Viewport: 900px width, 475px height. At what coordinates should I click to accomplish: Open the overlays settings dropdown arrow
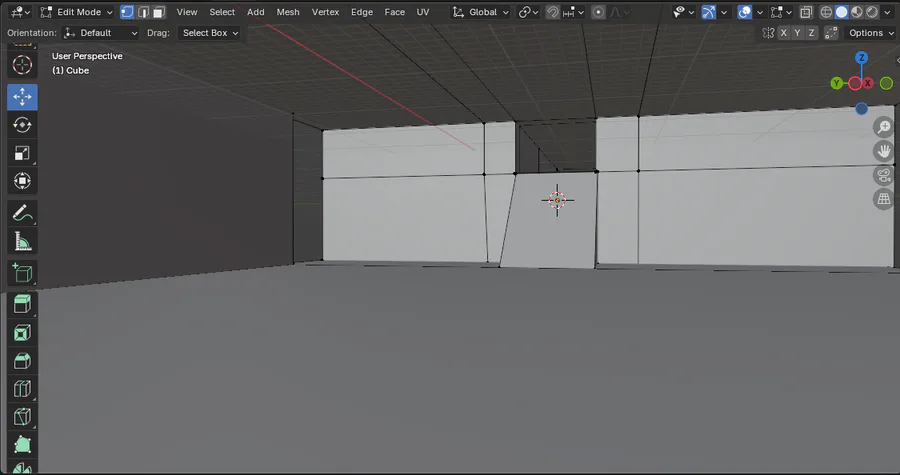pyautogui.click(x=759, y=12)
